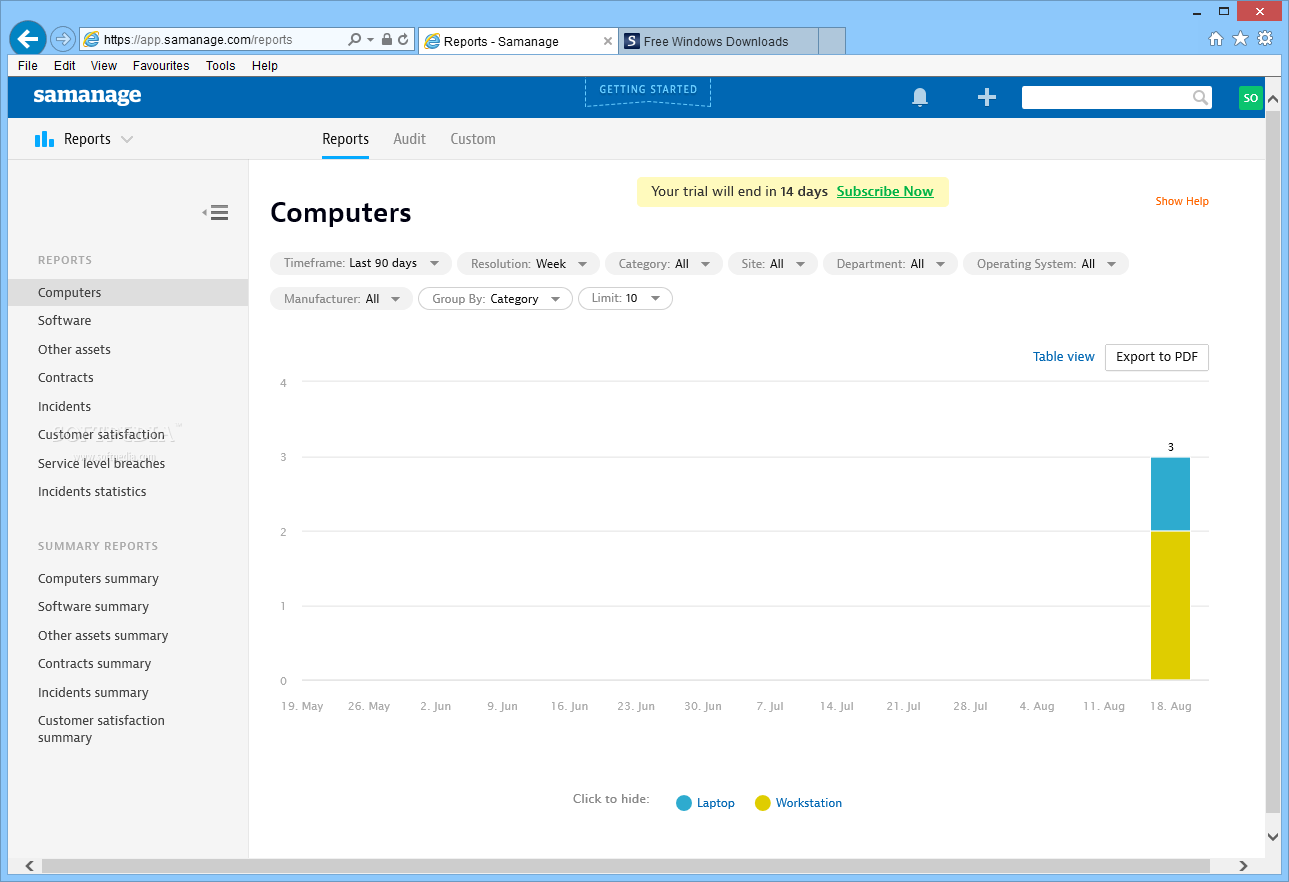Open the Category All filter dropdown
Screen dimensions: 1289x882
pos(664,264)
